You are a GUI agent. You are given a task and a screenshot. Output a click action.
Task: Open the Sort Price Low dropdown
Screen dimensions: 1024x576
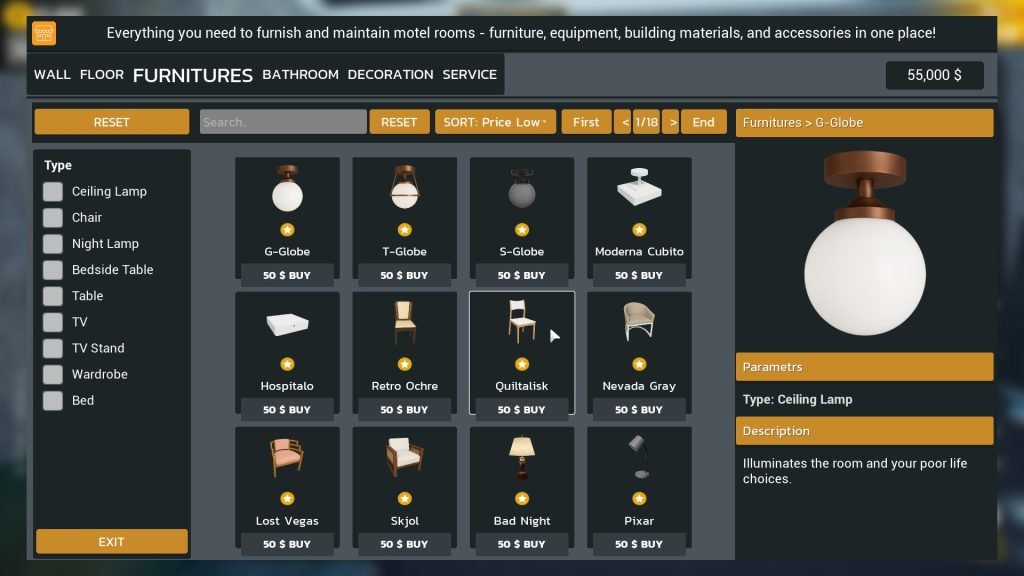click(495, 122)
